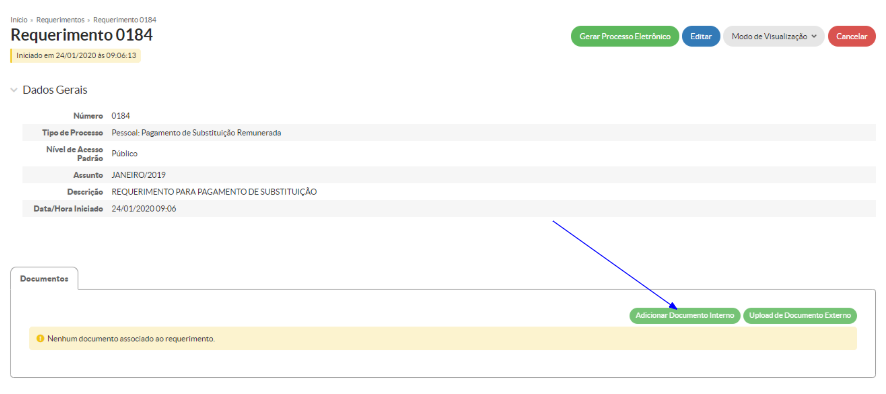This screenshot has width=886, height=394.
Task: Open the Modo de Visualização dropdown
Action: point(774,36)
